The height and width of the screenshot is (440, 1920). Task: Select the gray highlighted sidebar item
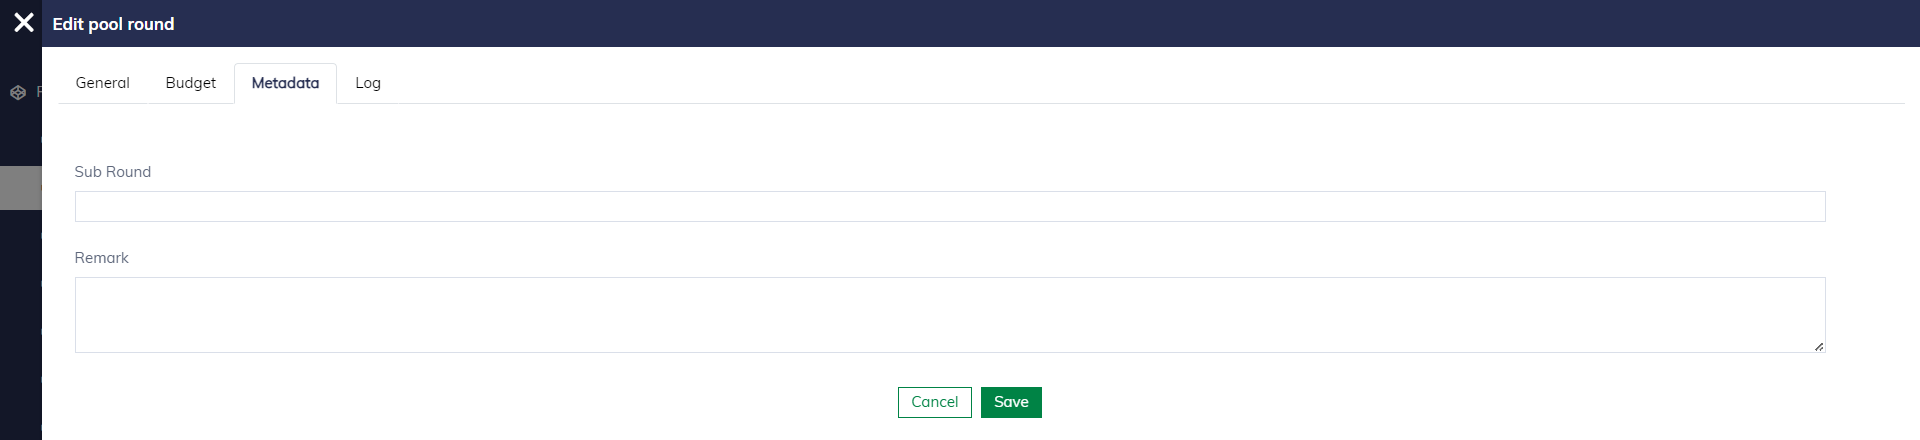click(20, 188)
